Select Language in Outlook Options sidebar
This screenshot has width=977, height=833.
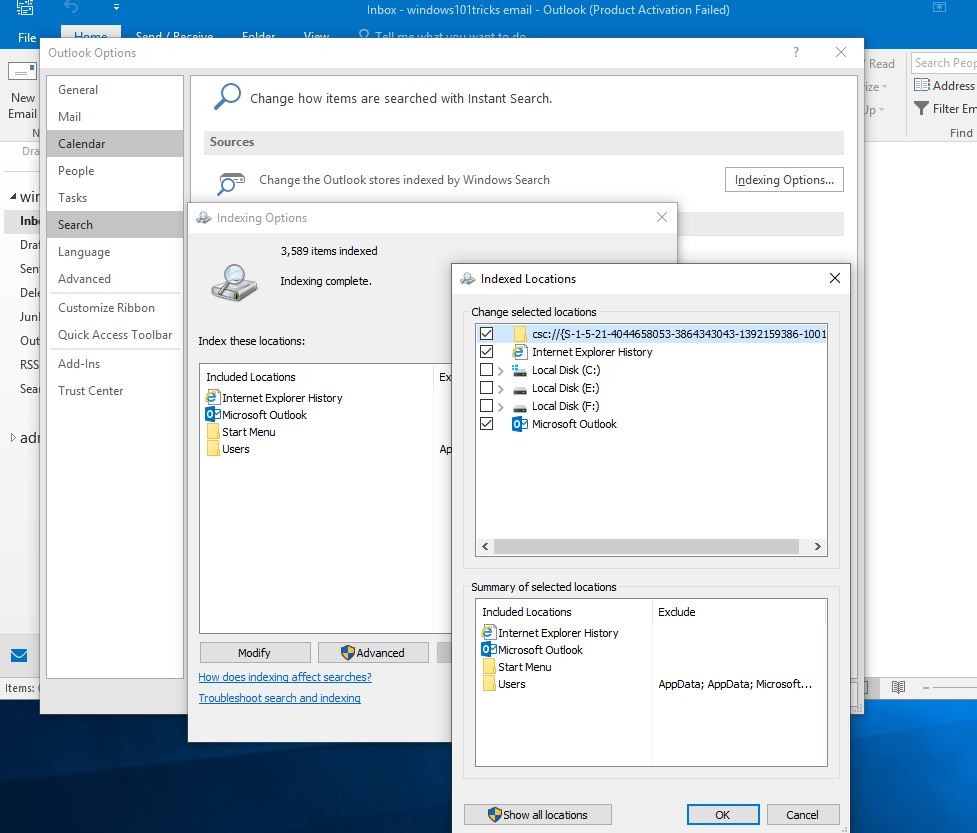(x=115, y=252)
